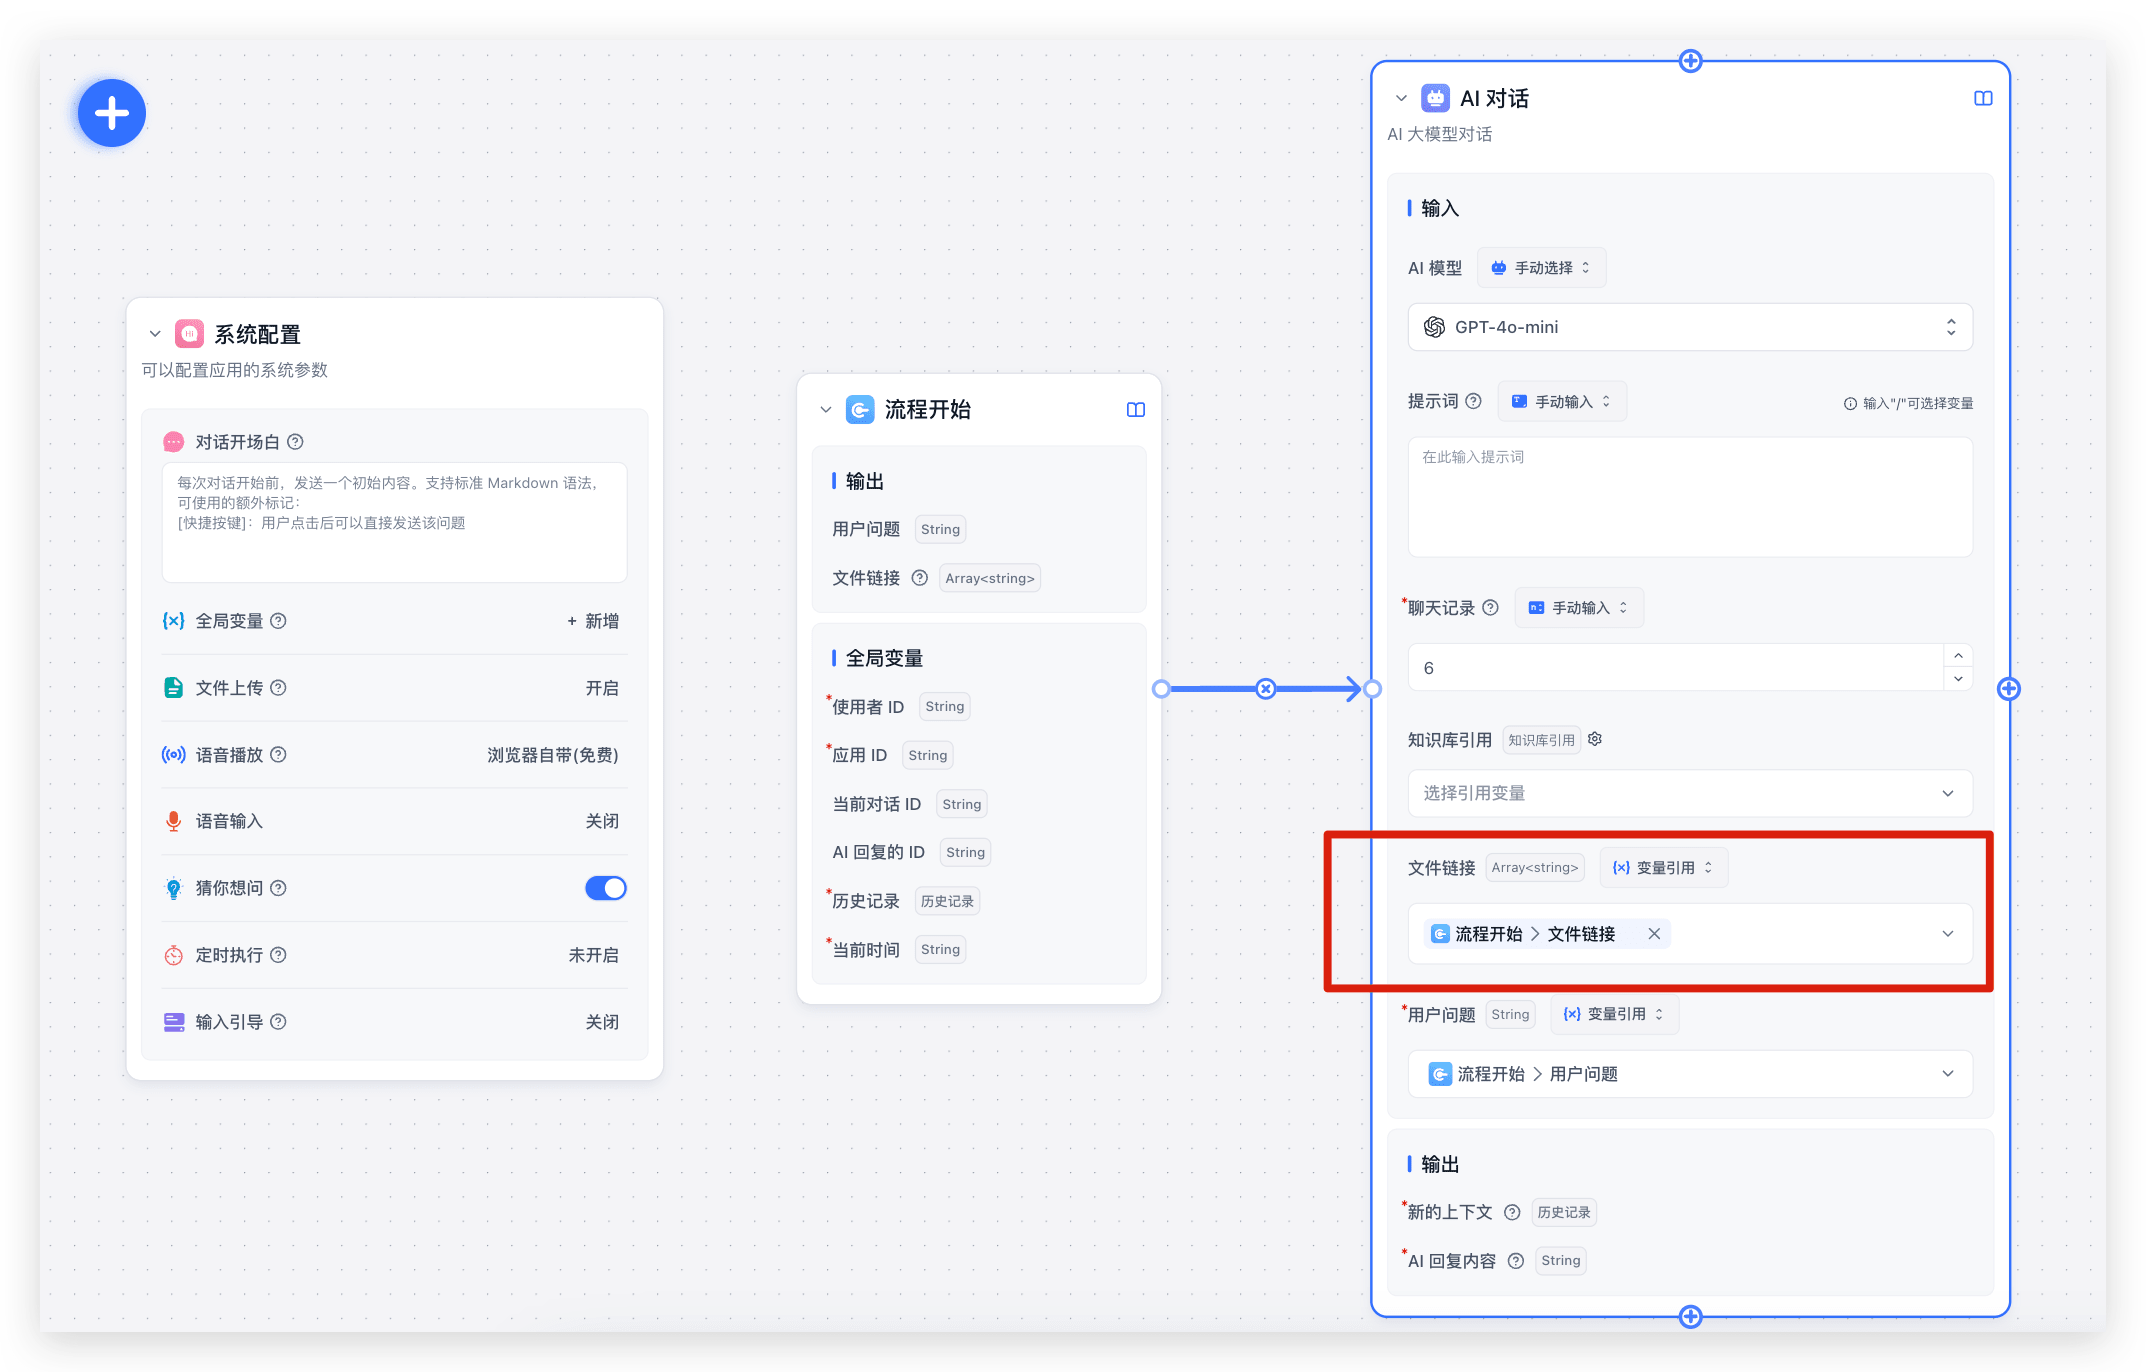Screen dimensions: 2146x1372
Task: Delete the connection via the line's X icon
Action: [x=1265, y=689]
